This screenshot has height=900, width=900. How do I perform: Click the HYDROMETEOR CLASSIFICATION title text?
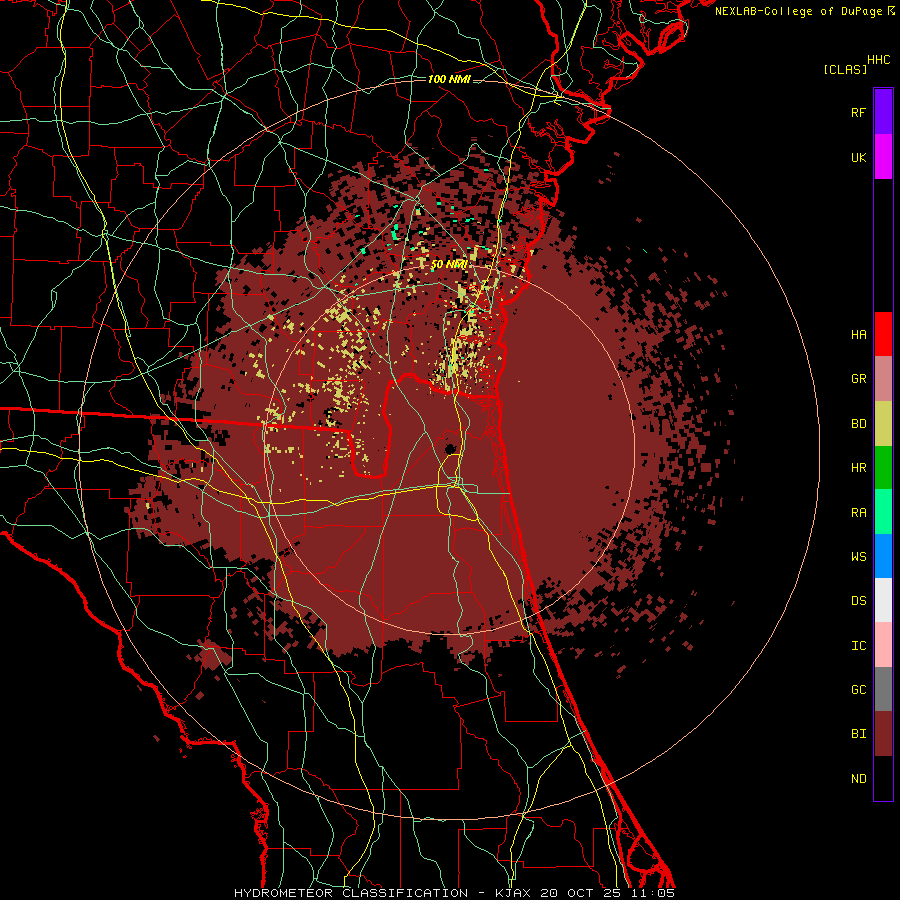click(351, 893)
